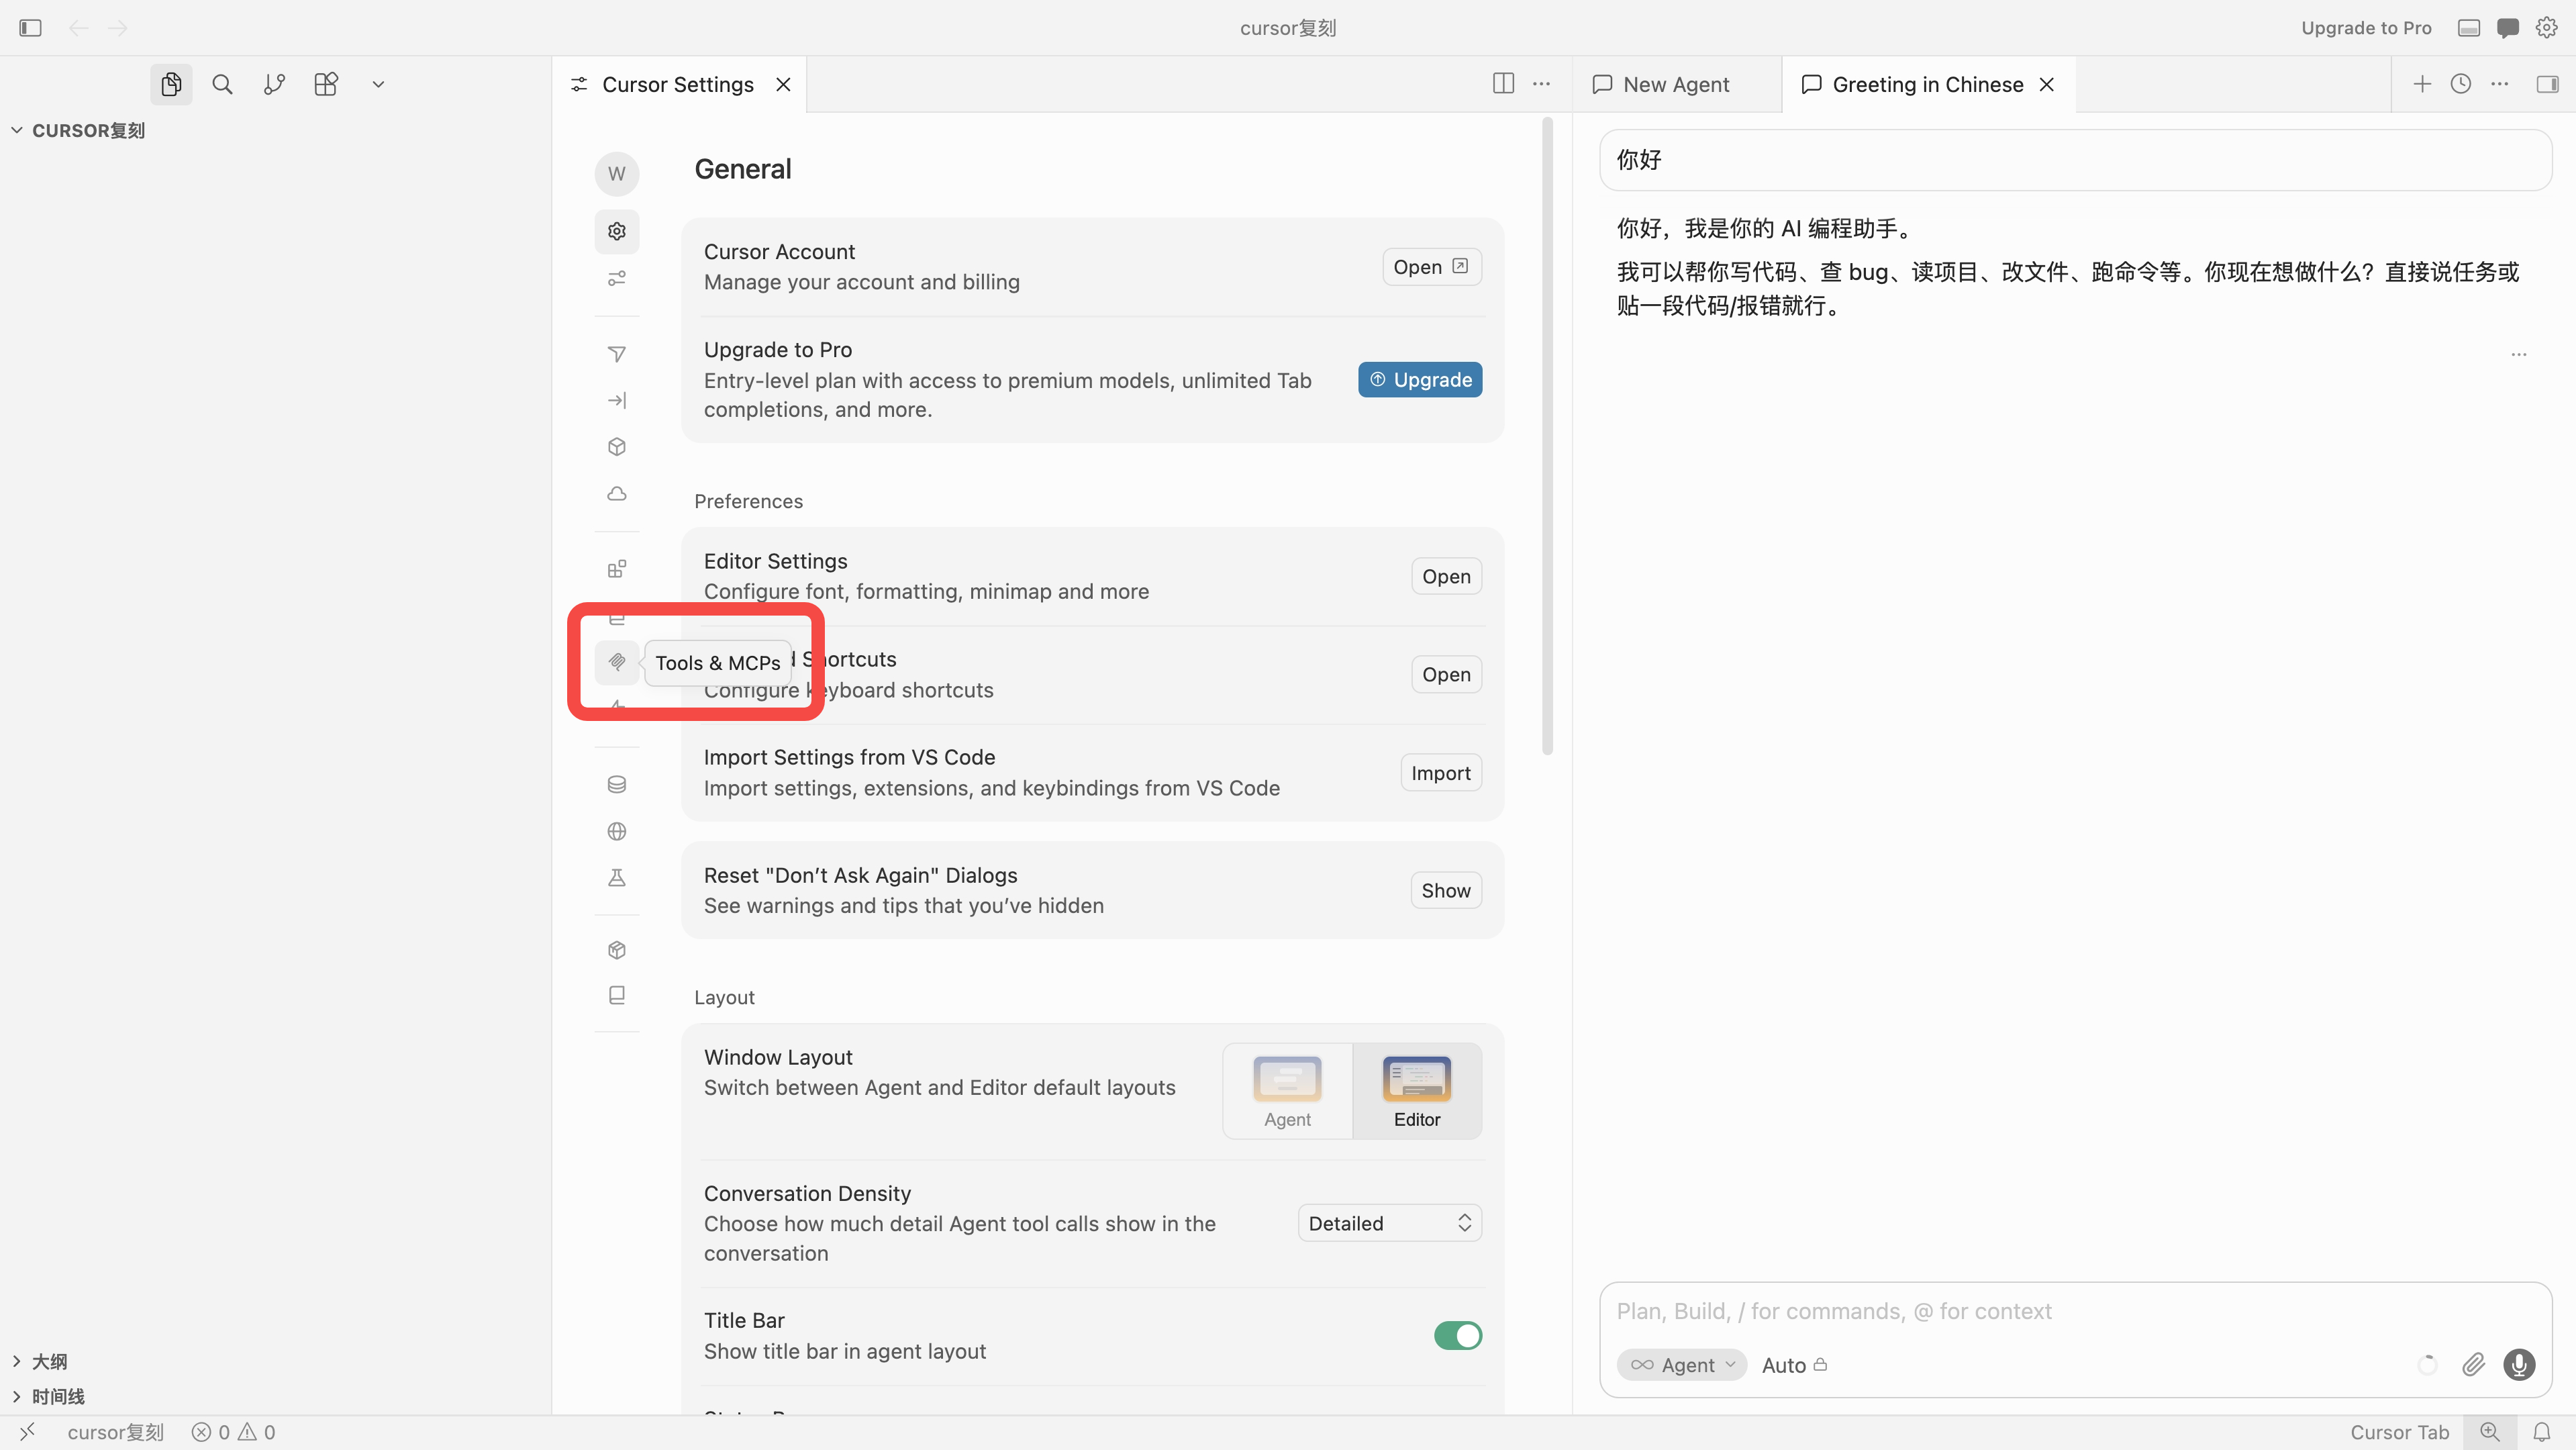The height and width of the screenshot is (1450, 2576).
Task: Open the notifications bell in status bar
Action: pyautogui.click(x=2542, y=1432)
